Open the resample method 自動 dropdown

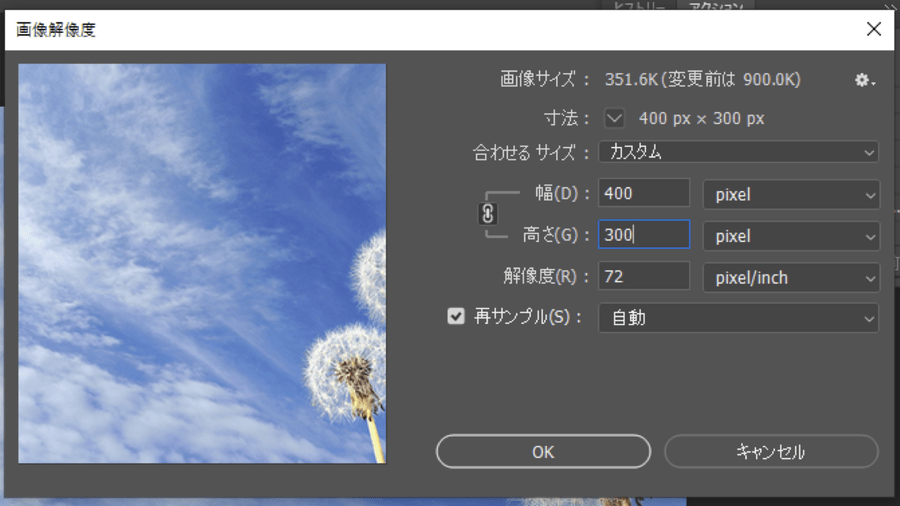click(739, 318)
